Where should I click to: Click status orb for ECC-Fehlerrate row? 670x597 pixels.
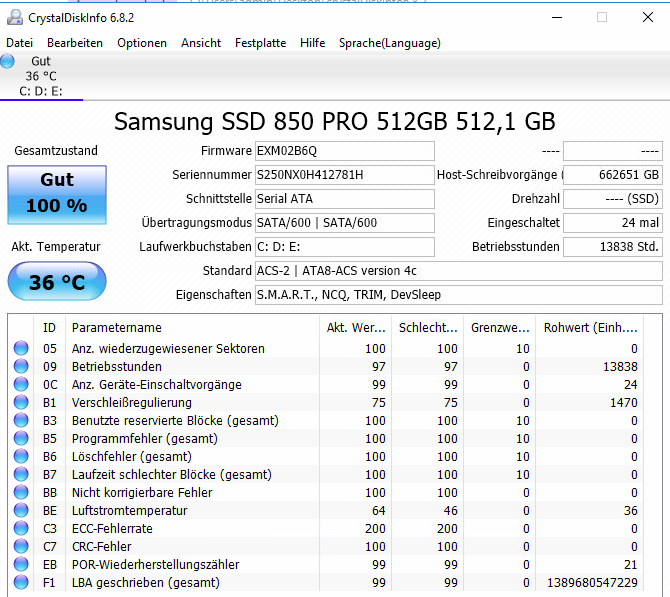point(21,528)
